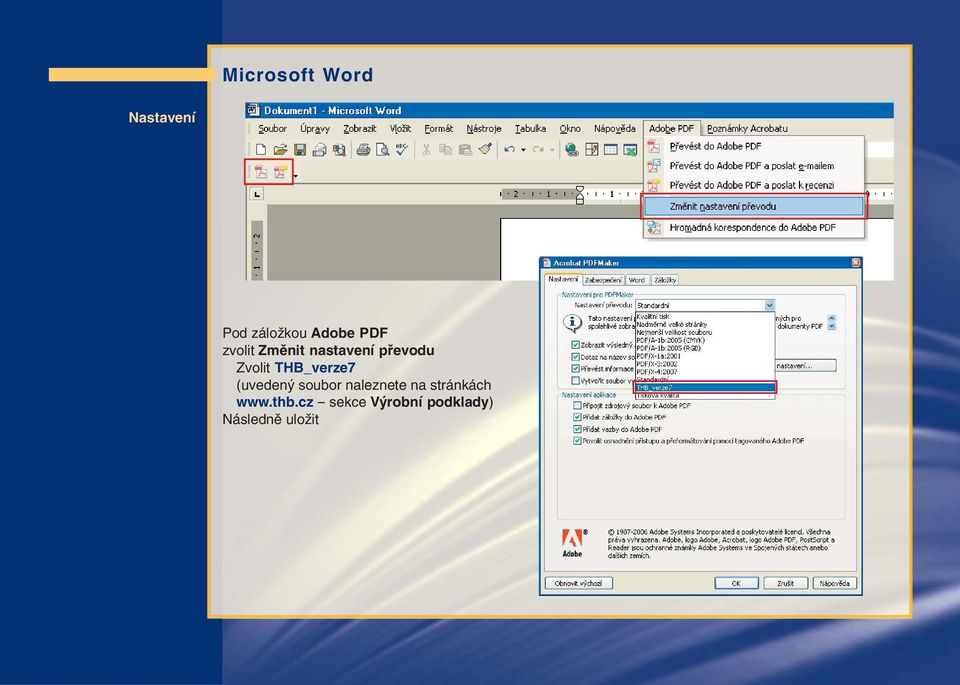Close the Acrobat PDFMaker dialog
960x685 pixels.
tap(856, 263)
